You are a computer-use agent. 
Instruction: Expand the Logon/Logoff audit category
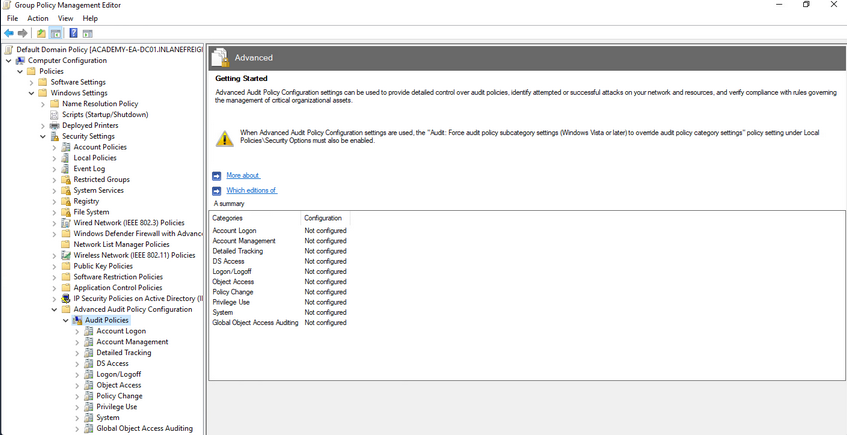(77, 374)
